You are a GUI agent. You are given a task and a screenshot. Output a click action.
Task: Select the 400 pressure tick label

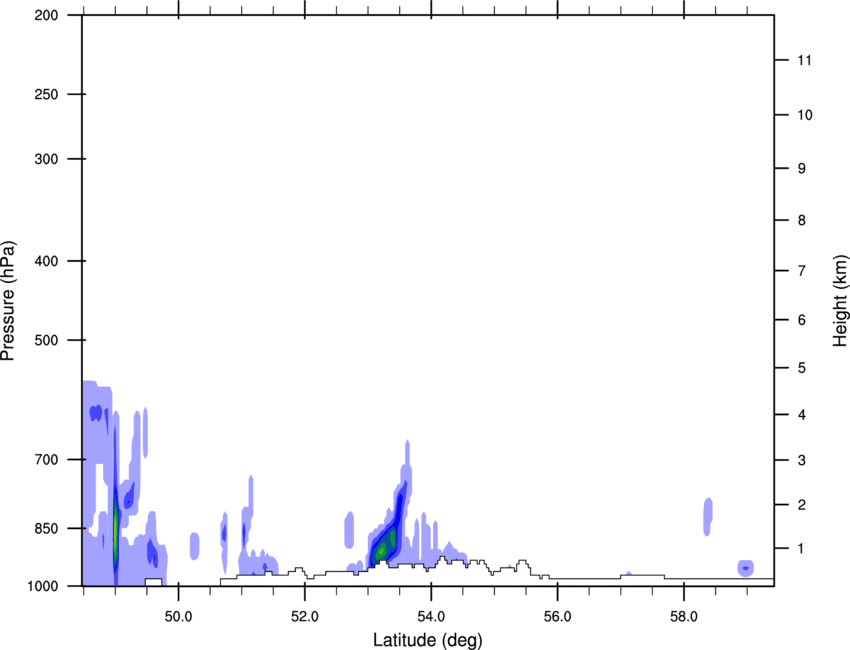[x=46, y=261]
